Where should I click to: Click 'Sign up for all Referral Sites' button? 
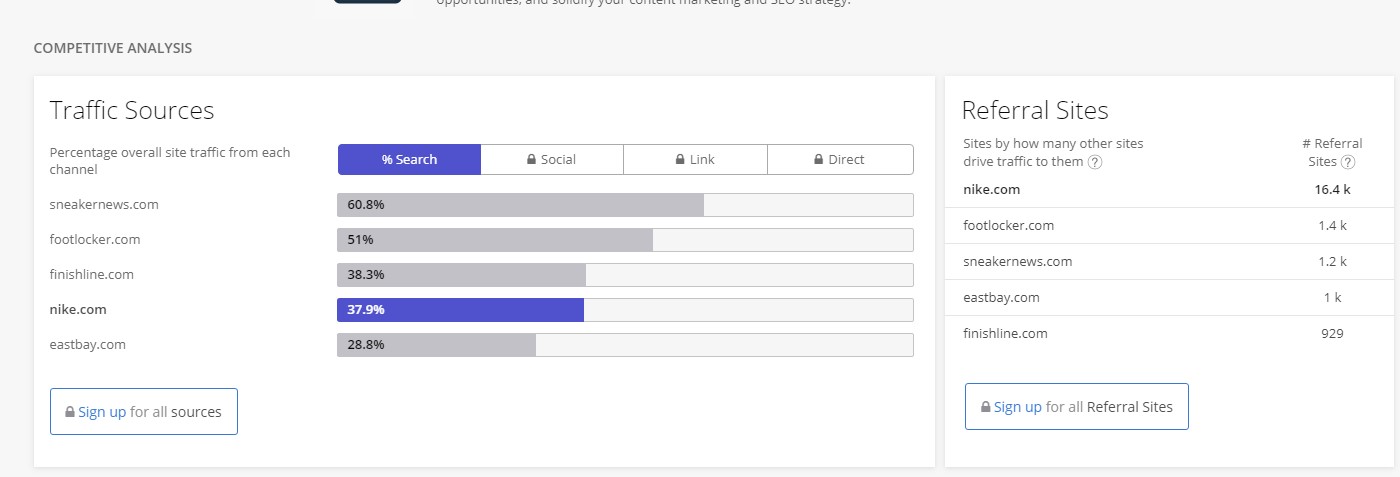pos(1077,407)
